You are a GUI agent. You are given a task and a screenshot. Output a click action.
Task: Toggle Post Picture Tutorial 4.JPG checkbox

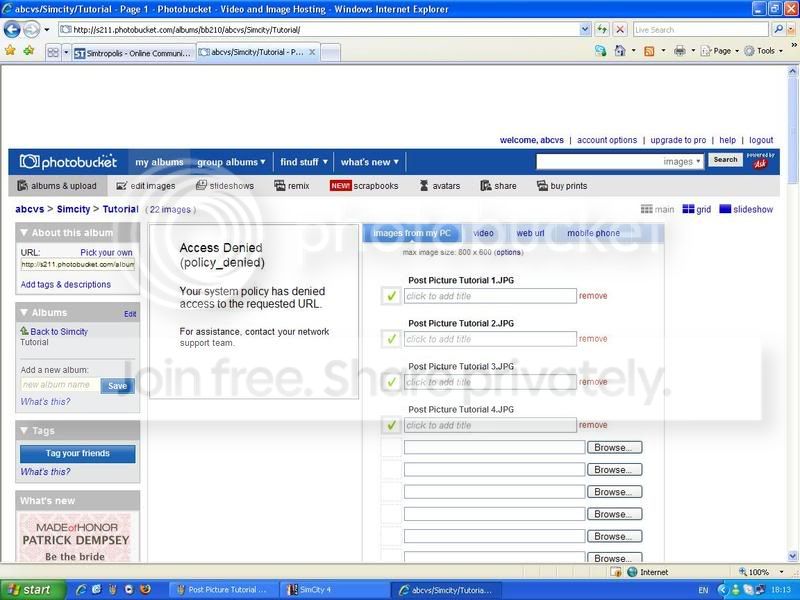[391, 425]
